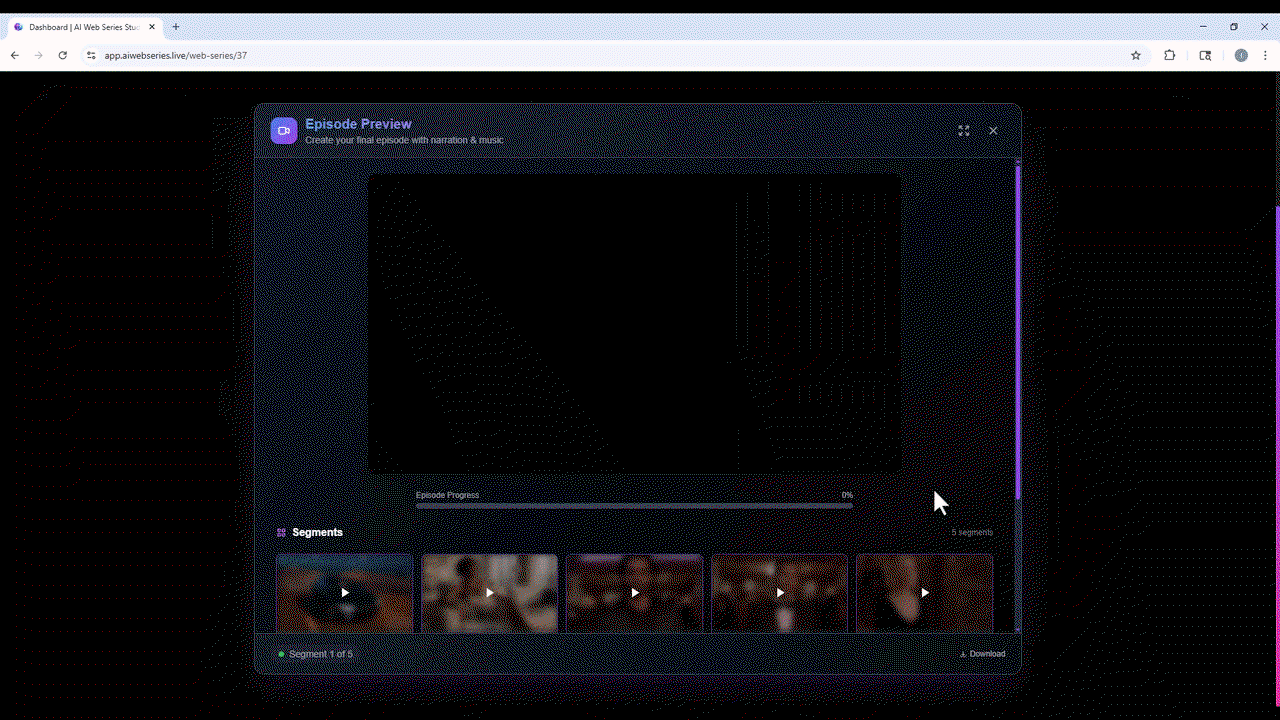Bookmark this page with the star icon
The width and height of the screenshot is (1280, 720).
click(x=1136, y=56)
